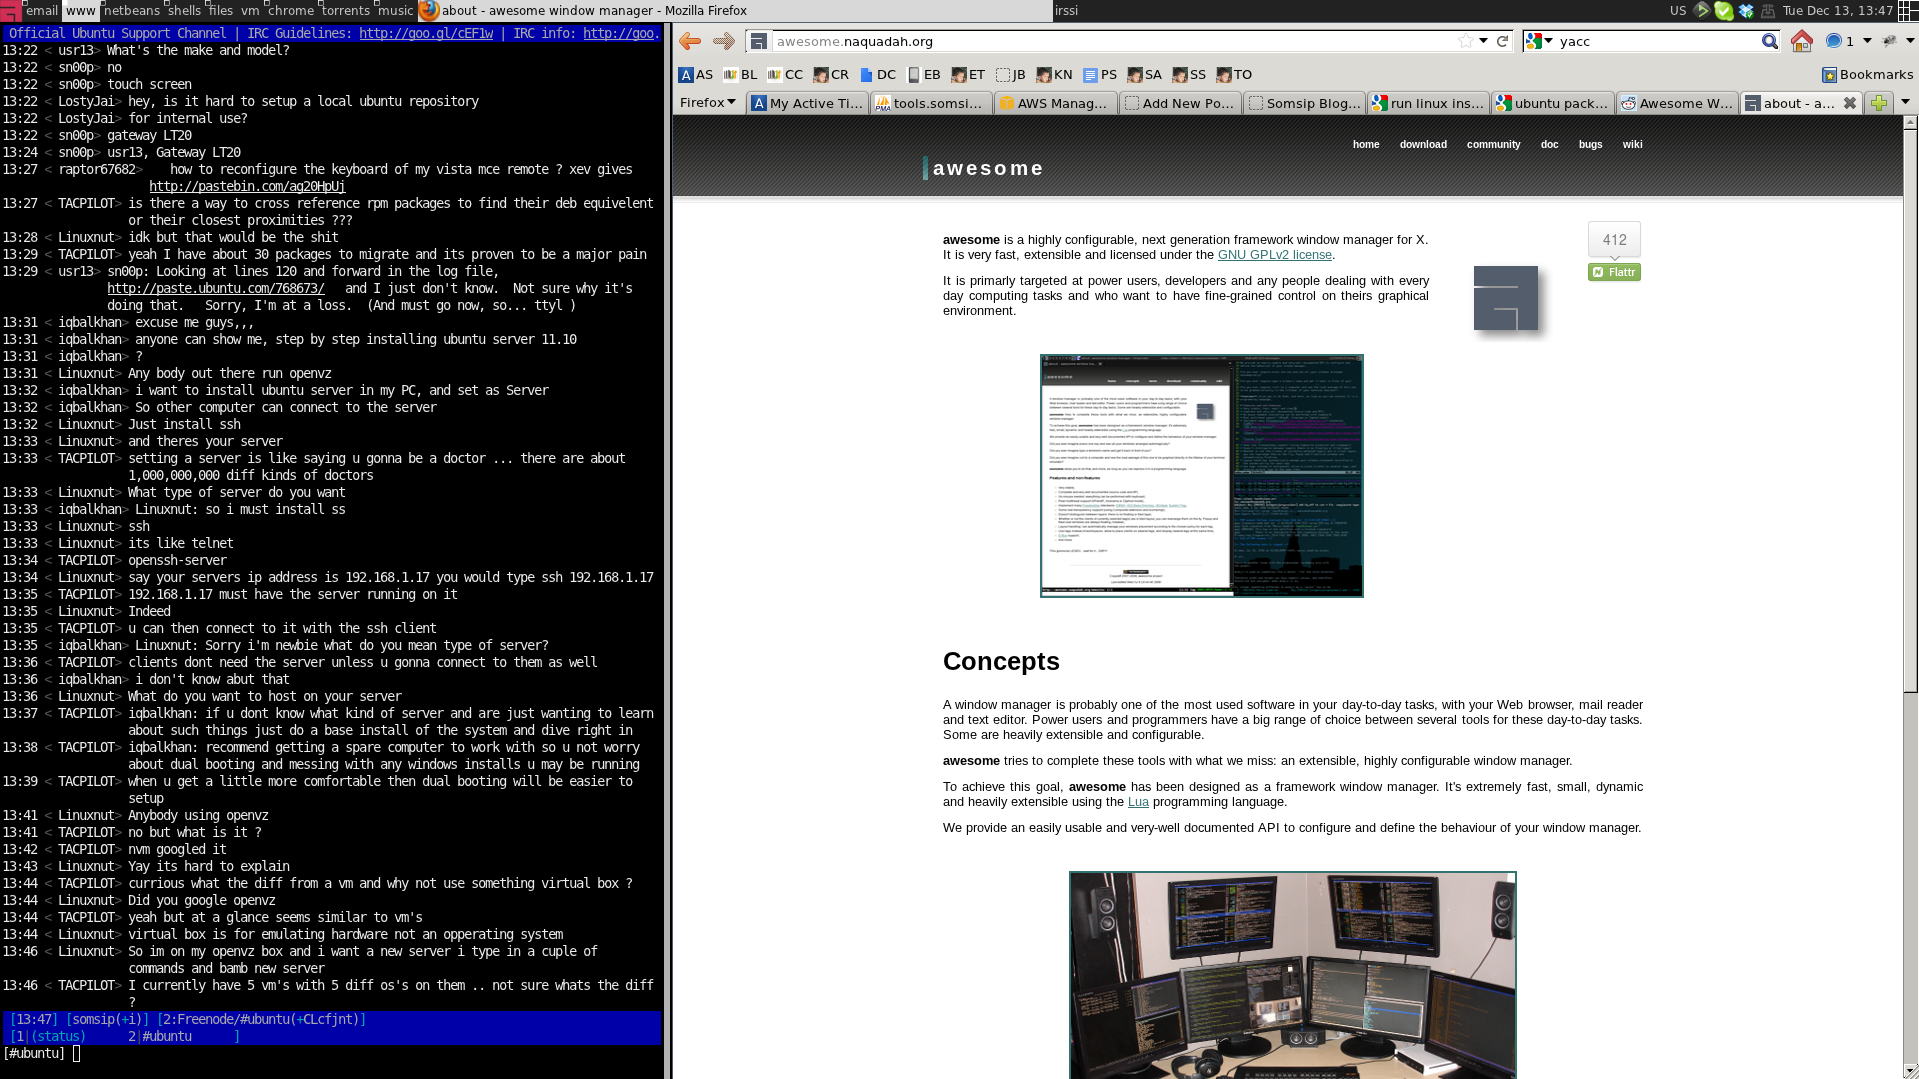
Task: Open the list all tabs dropdown
Action: pos(1905,102)
